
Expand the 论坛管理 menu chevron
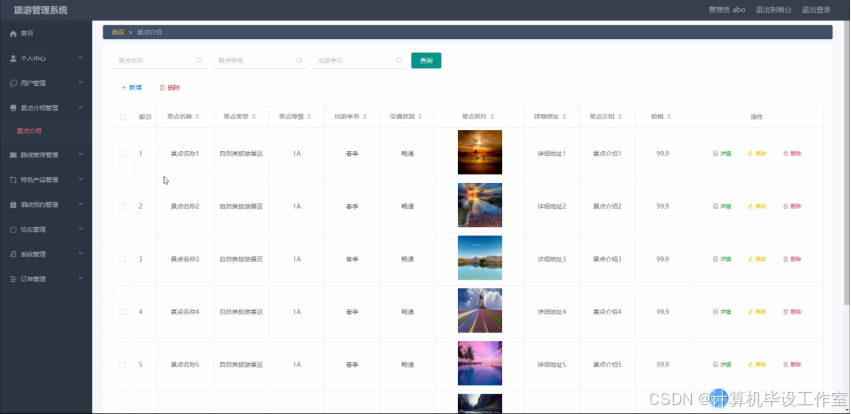tap(80, 229)
